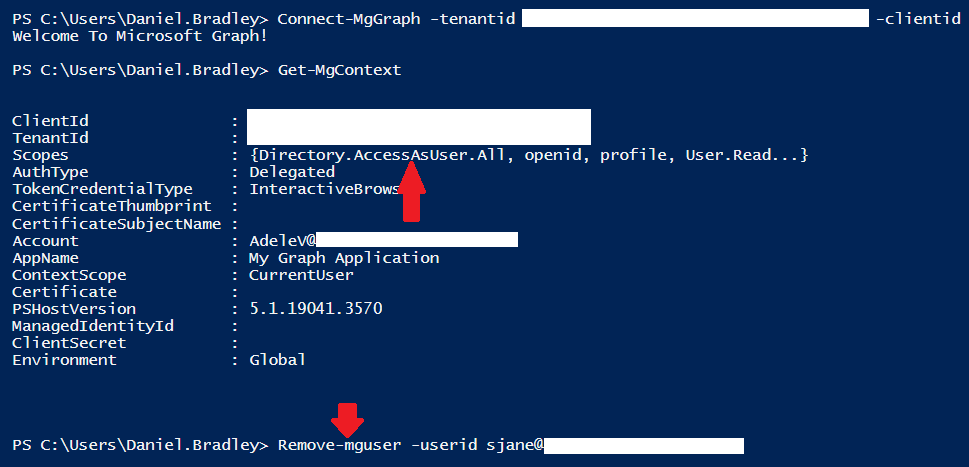This screenshot has width=969, height=467.
Task: Click the -tenantid parameter text
Action: [471, 19]
